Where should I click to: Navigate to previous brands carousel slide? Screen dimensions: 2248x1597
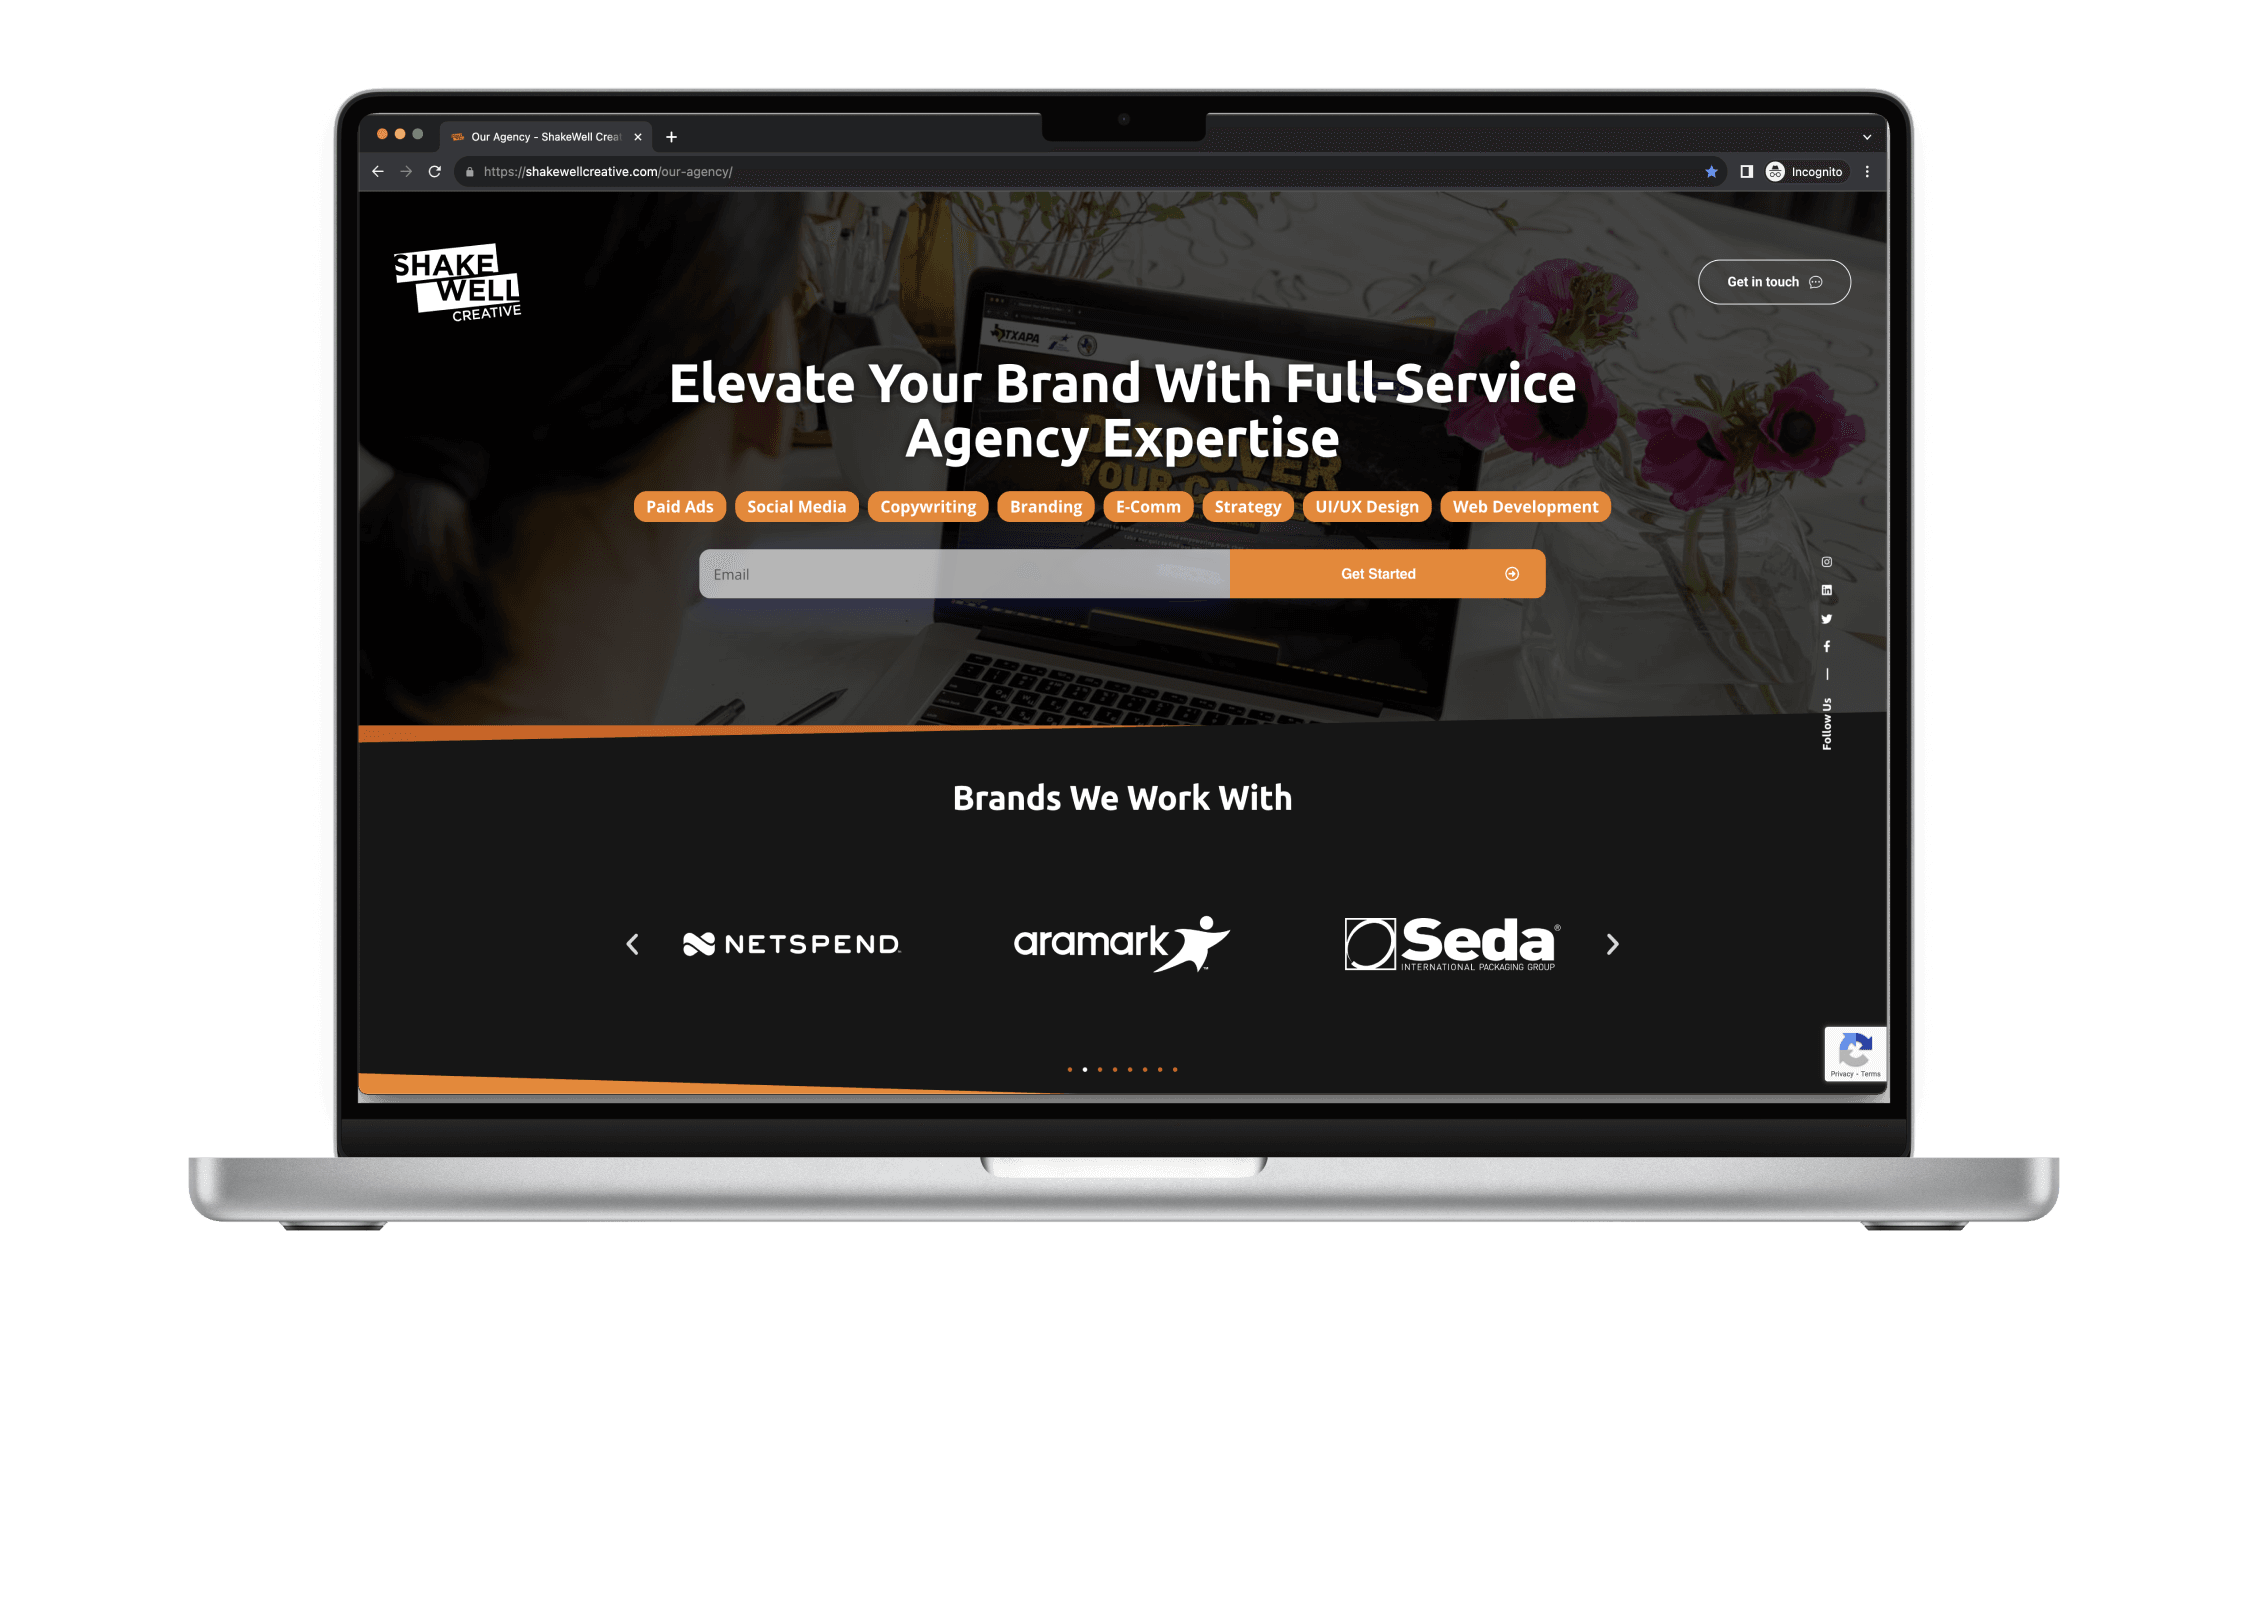(632, 944)
